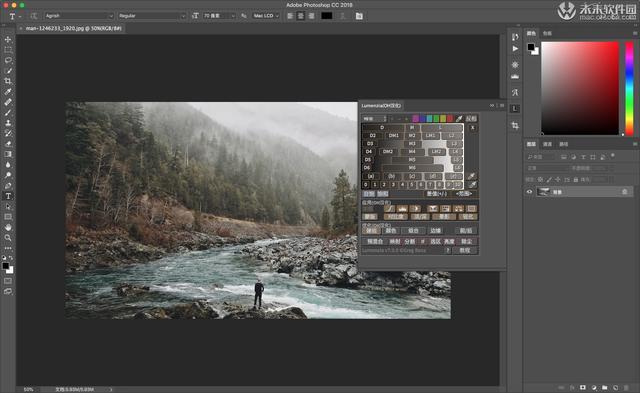Select right align text option
640x393 pixels.
pyautogui.click(x=311, y=16)
